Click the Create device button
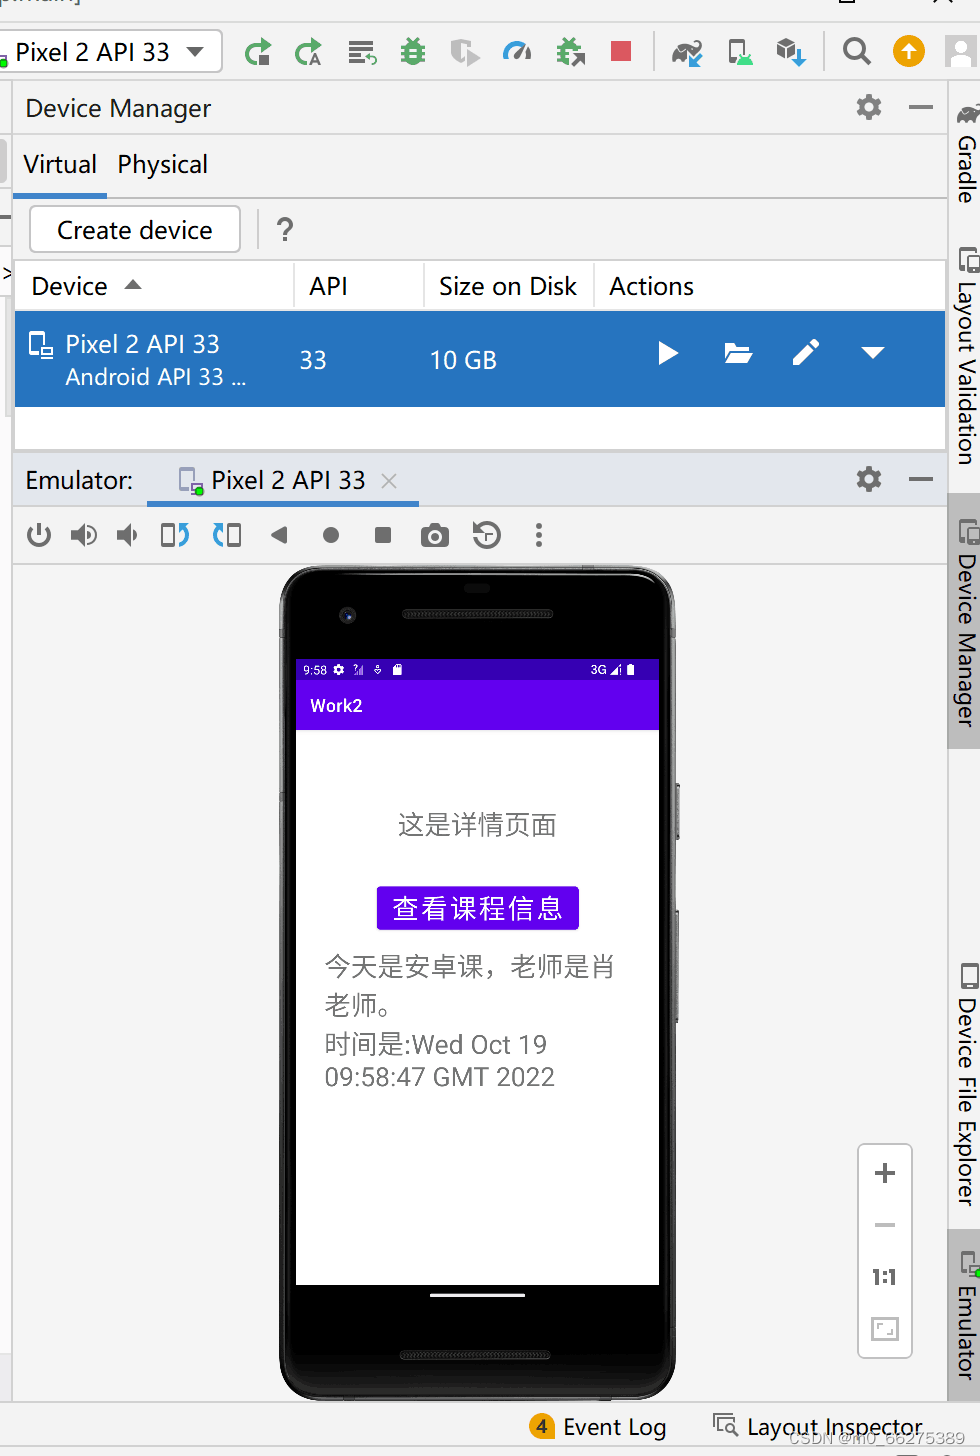Screen dimensions: 980x1456 [133, 229]
